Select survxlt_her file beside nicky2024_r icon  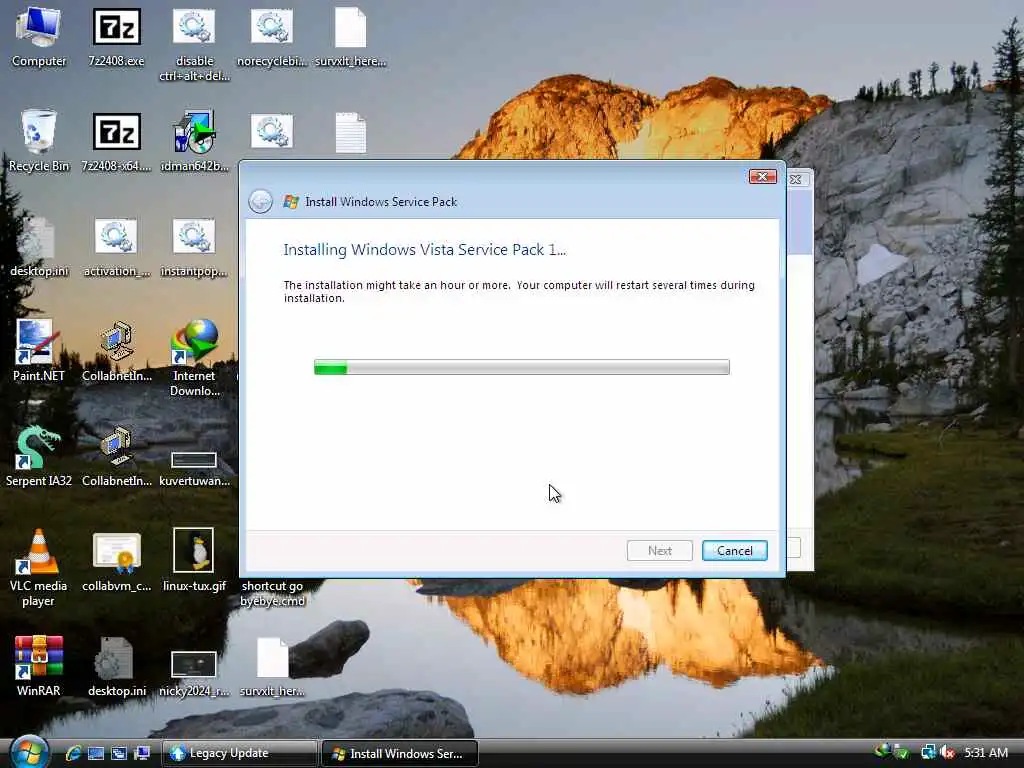[272, 666]
